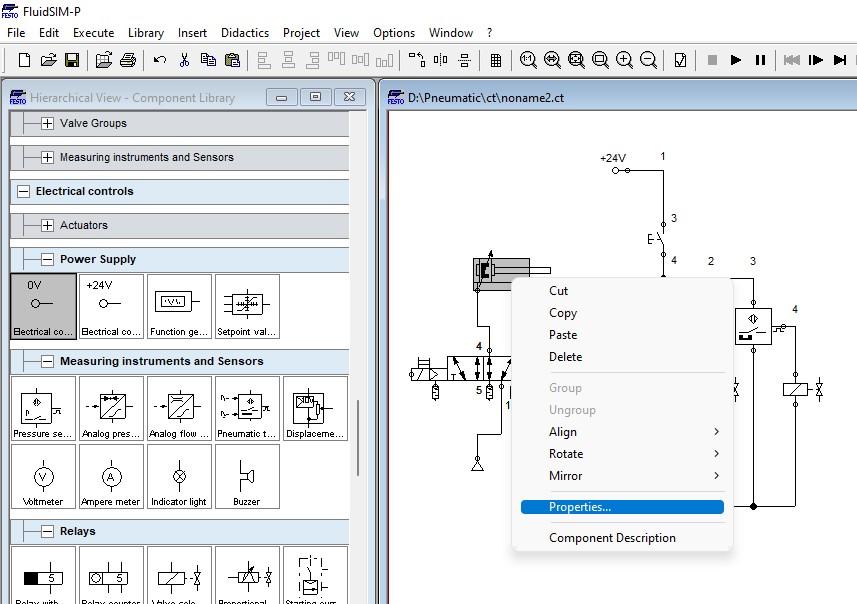The height and width of the screenshot is (604, 857).
Task: Open the Rotate submenu in context menu
Action: coord(622,454)
